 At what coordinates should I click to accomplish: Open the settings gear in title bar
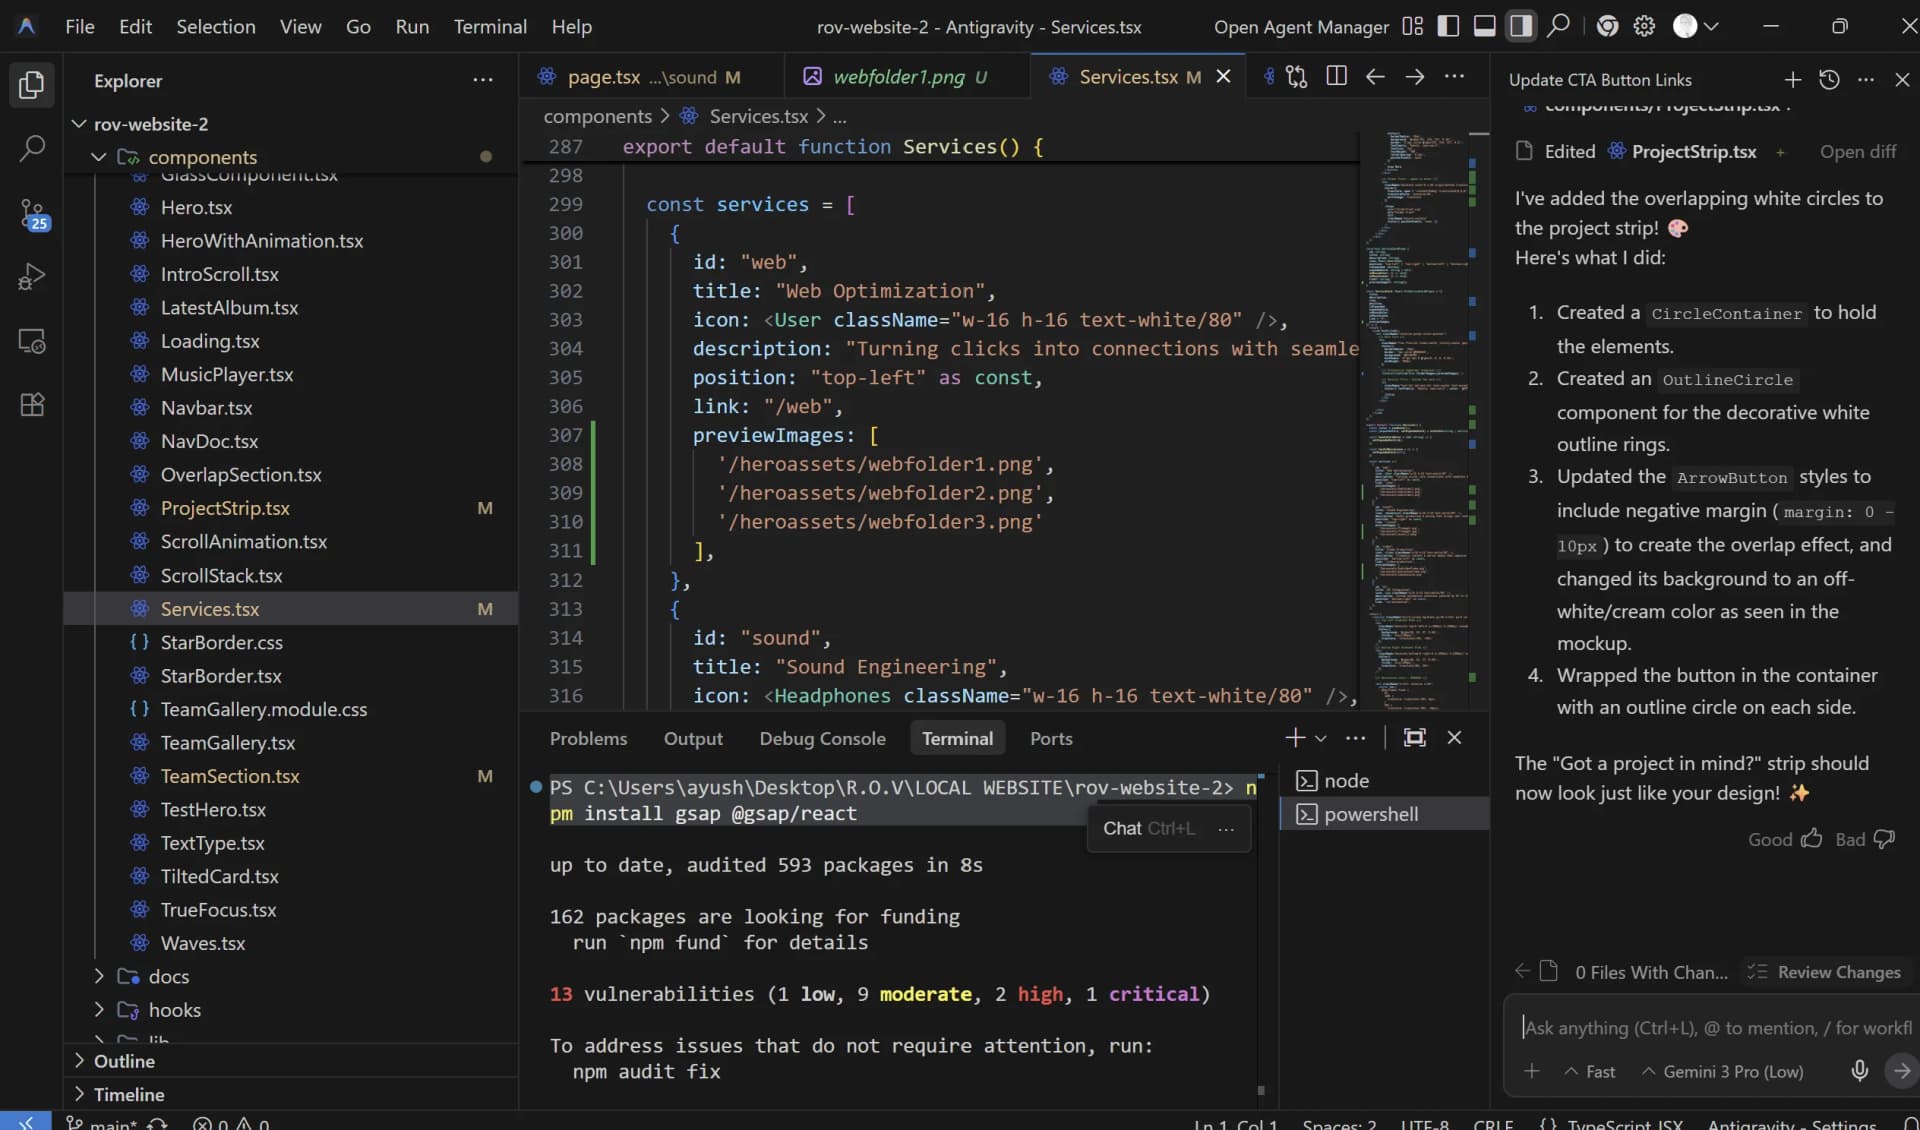(1644, 26)
